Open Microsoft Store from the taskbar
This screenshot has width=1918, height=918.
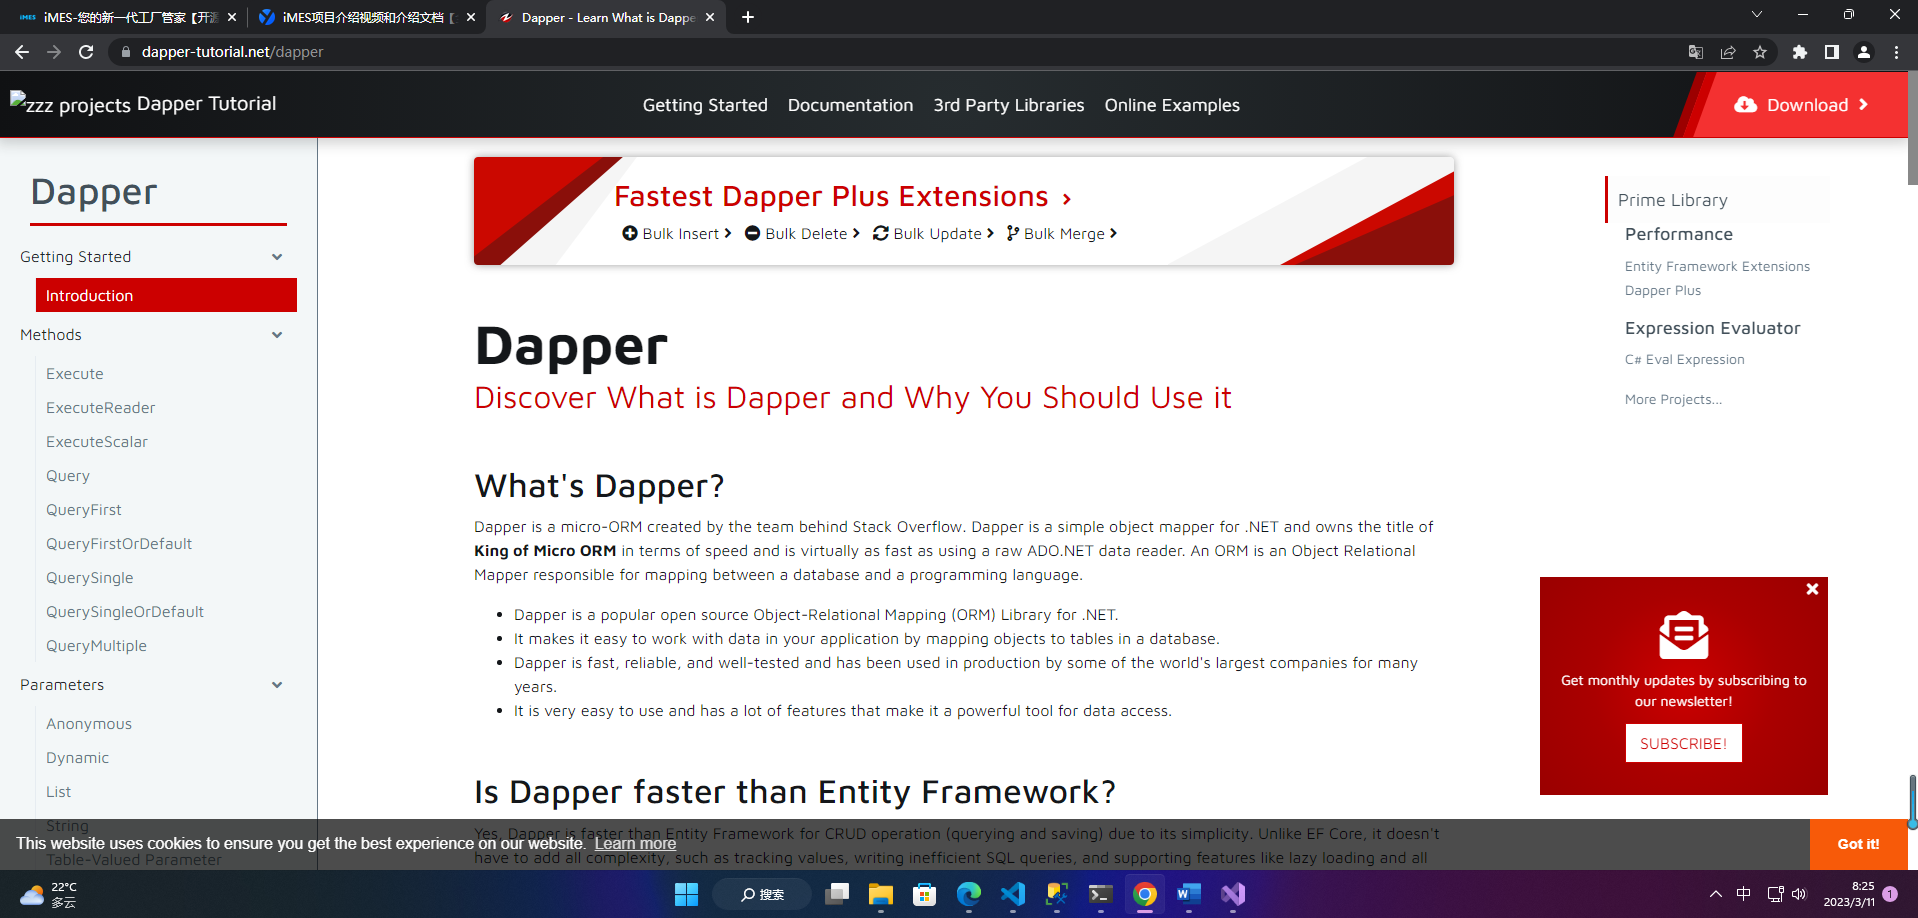point(924,894)
